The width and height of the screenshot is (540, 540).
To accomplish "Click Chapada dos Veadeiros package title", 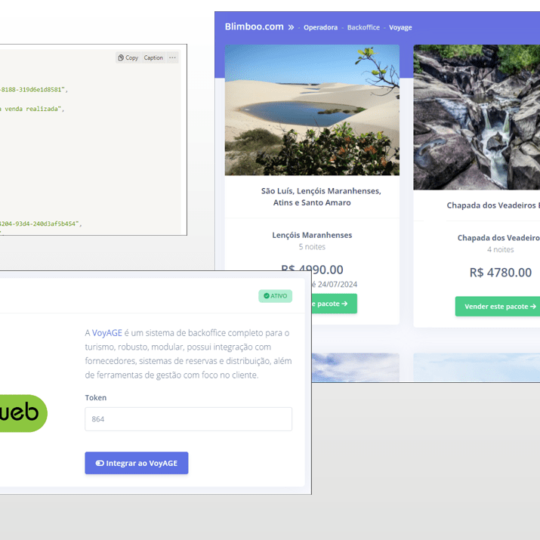I will (x=493, y=205).
